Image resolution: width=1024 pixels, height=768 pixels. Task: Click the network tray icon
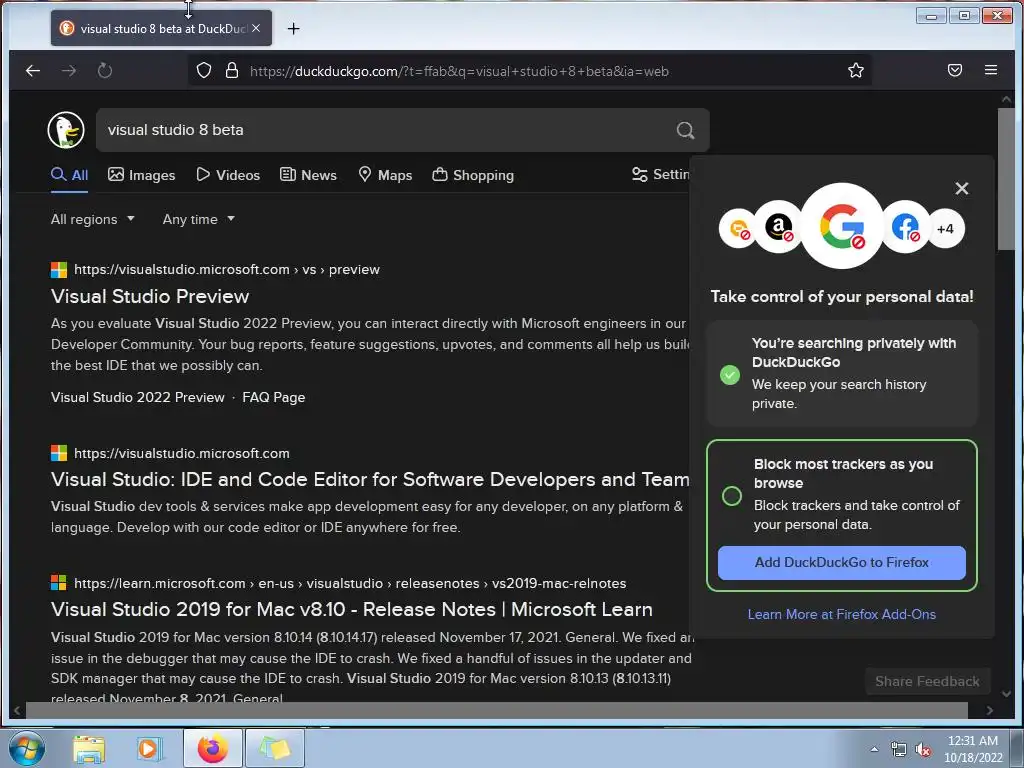[x=899, y=750]
